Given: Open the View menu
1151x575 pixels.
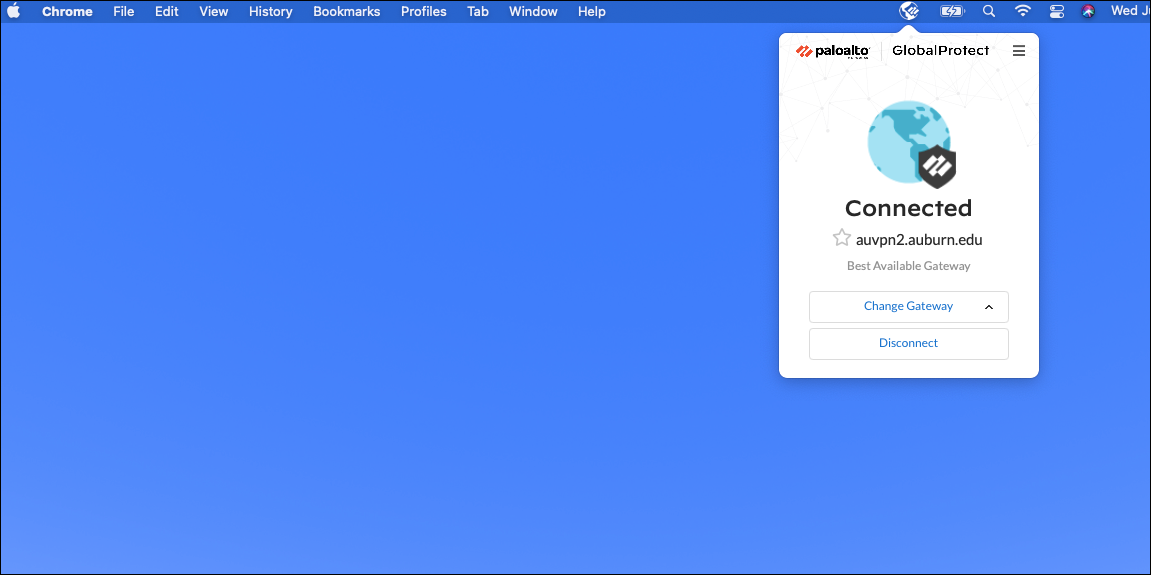Looking at the screenshot, I should 214,12.
